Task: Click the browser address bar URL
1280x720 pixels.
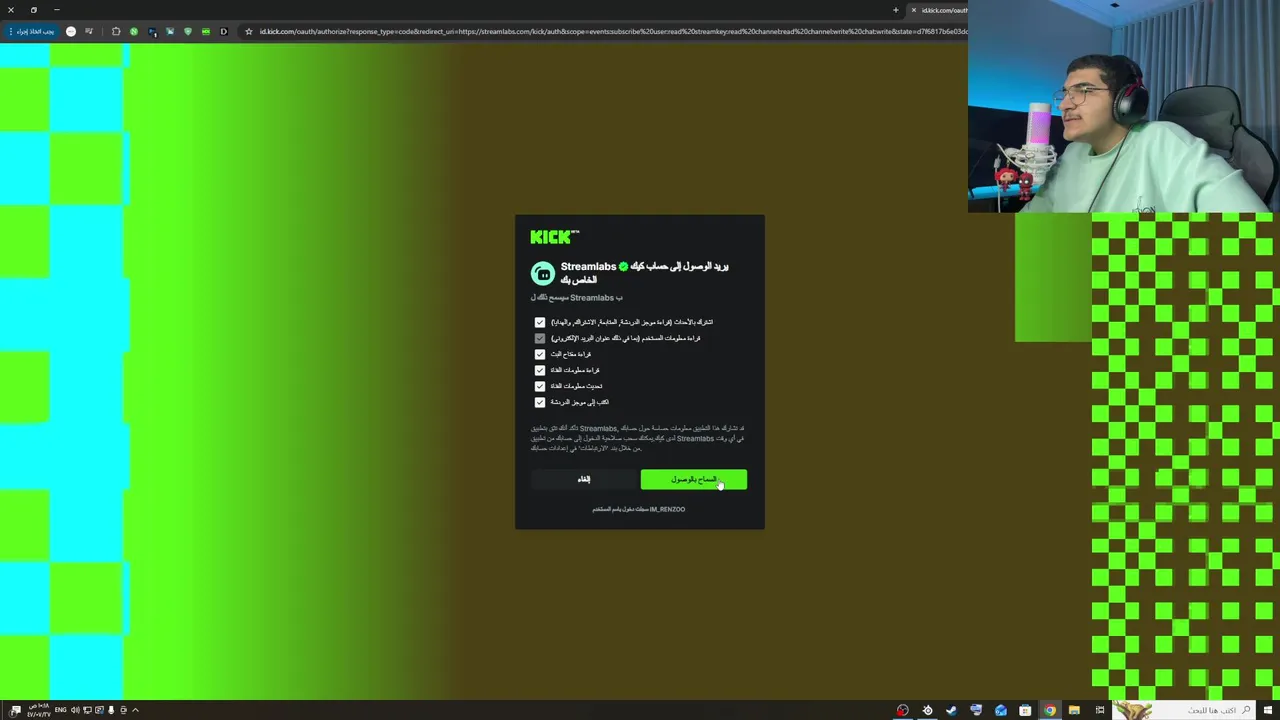Action: 612,32
